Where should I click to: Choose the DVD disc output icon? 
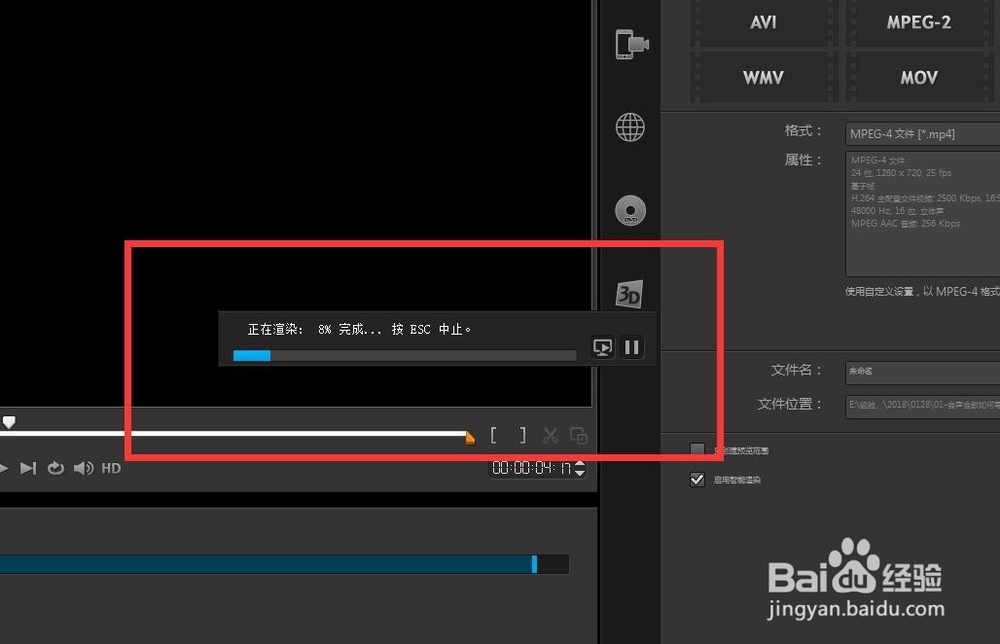pyautogui.click(x=630, y=210)
